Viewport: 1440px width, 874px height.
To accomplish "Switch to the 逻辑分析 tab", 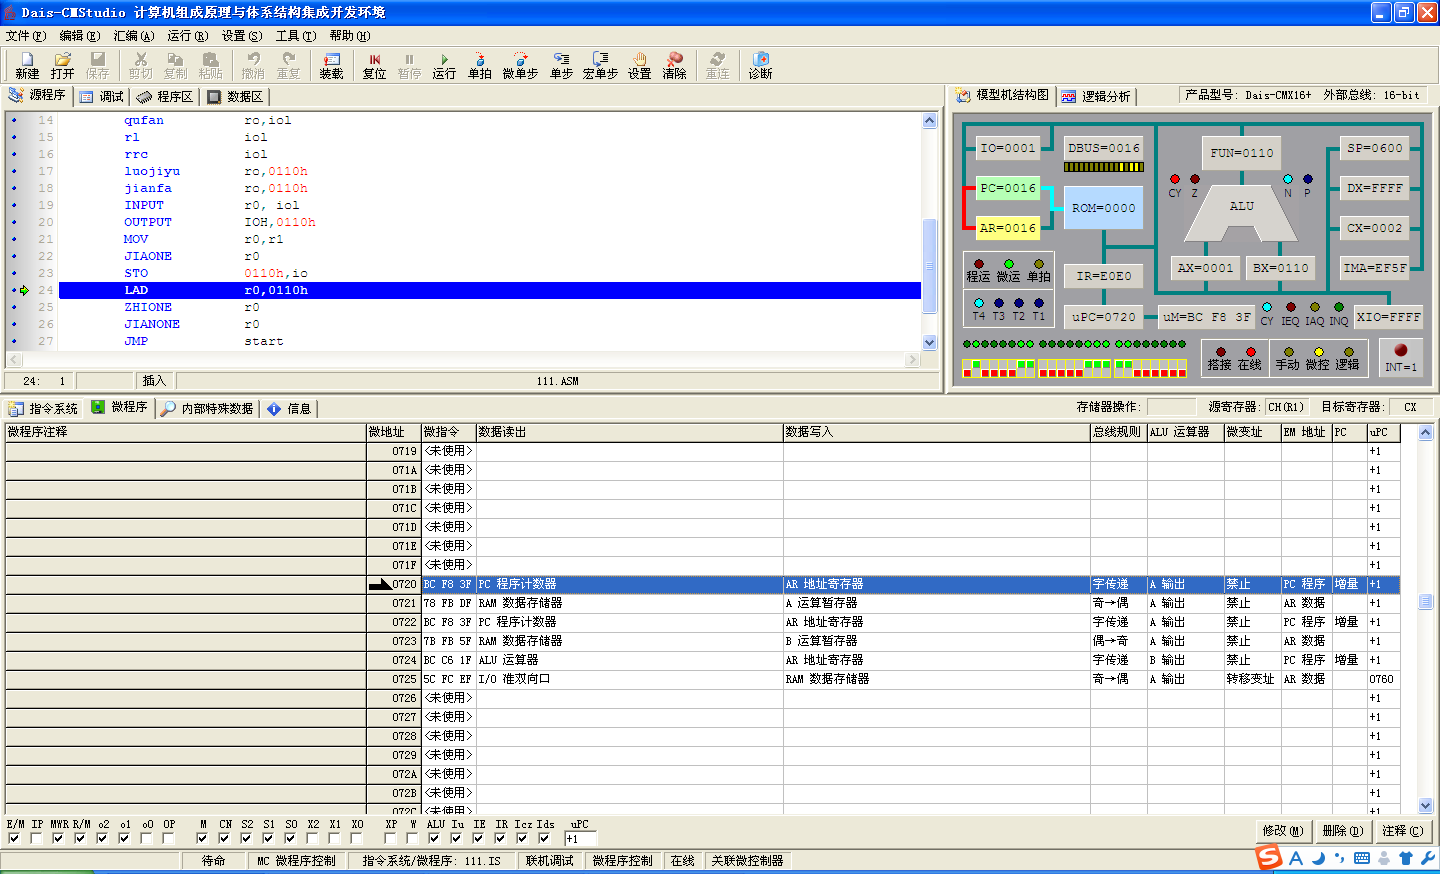I will click(1096, 96).
